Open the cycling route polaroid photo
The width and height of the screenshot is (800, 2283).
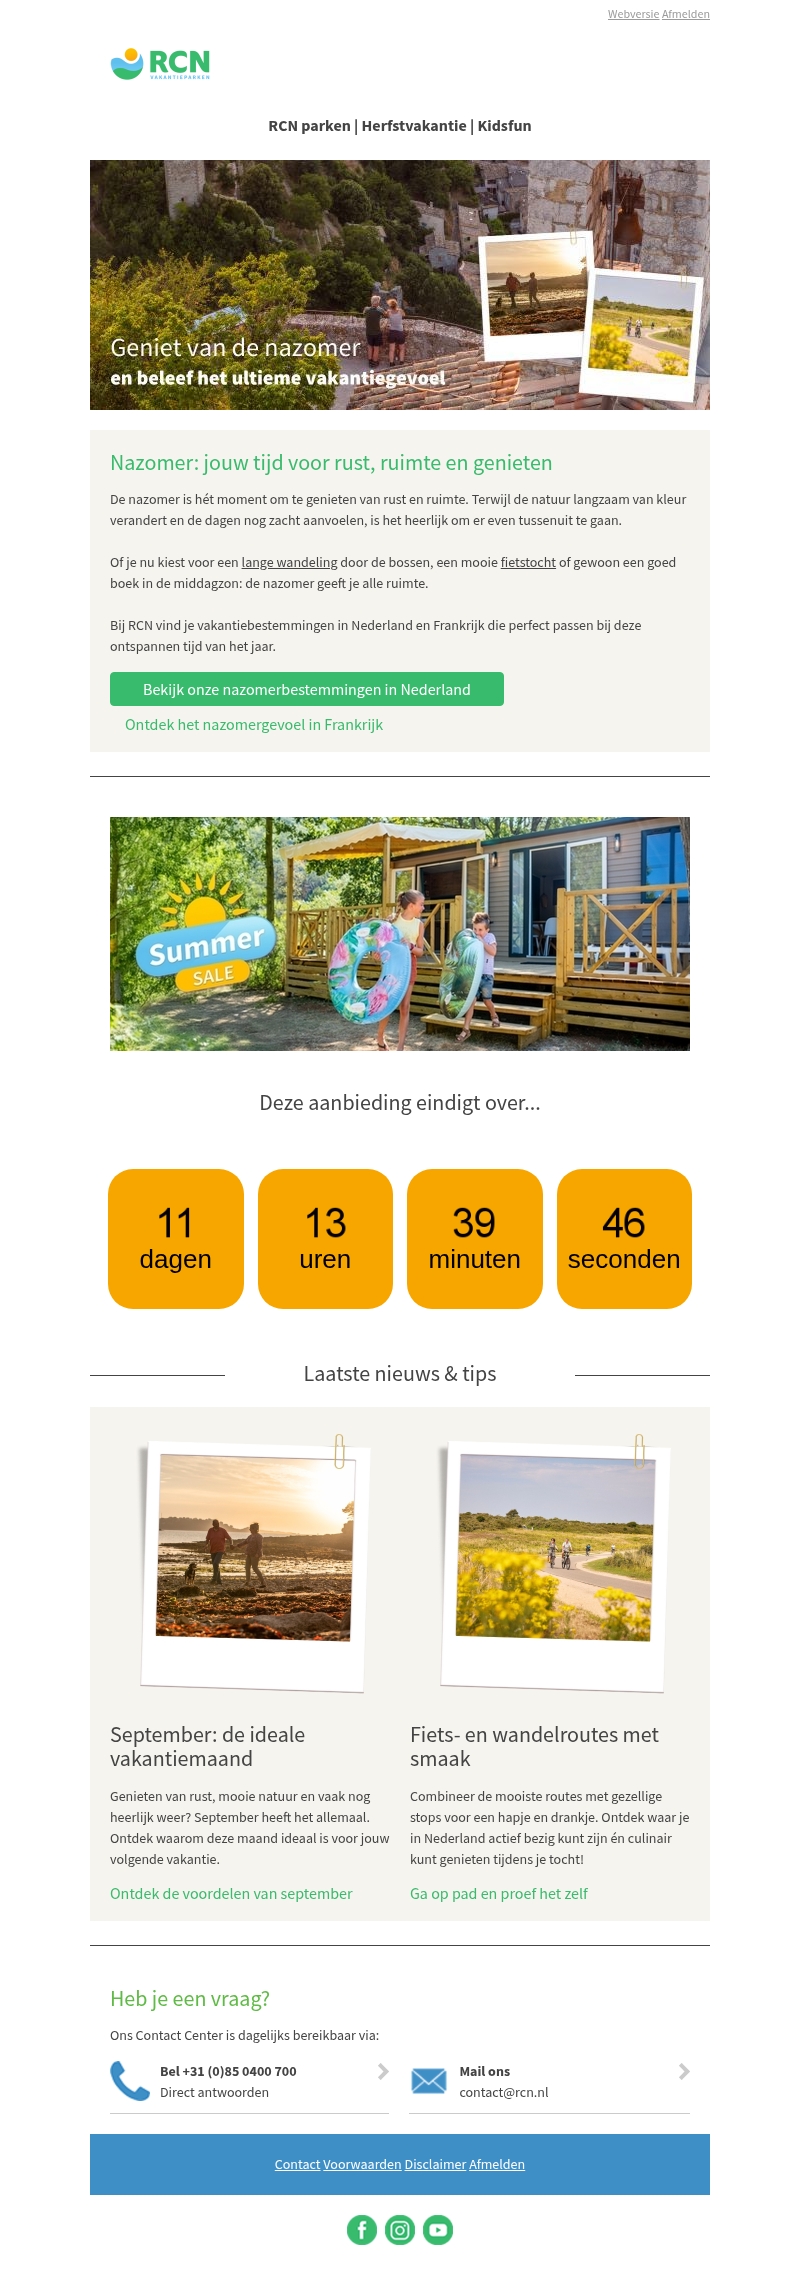click(x=555, y=1565)
